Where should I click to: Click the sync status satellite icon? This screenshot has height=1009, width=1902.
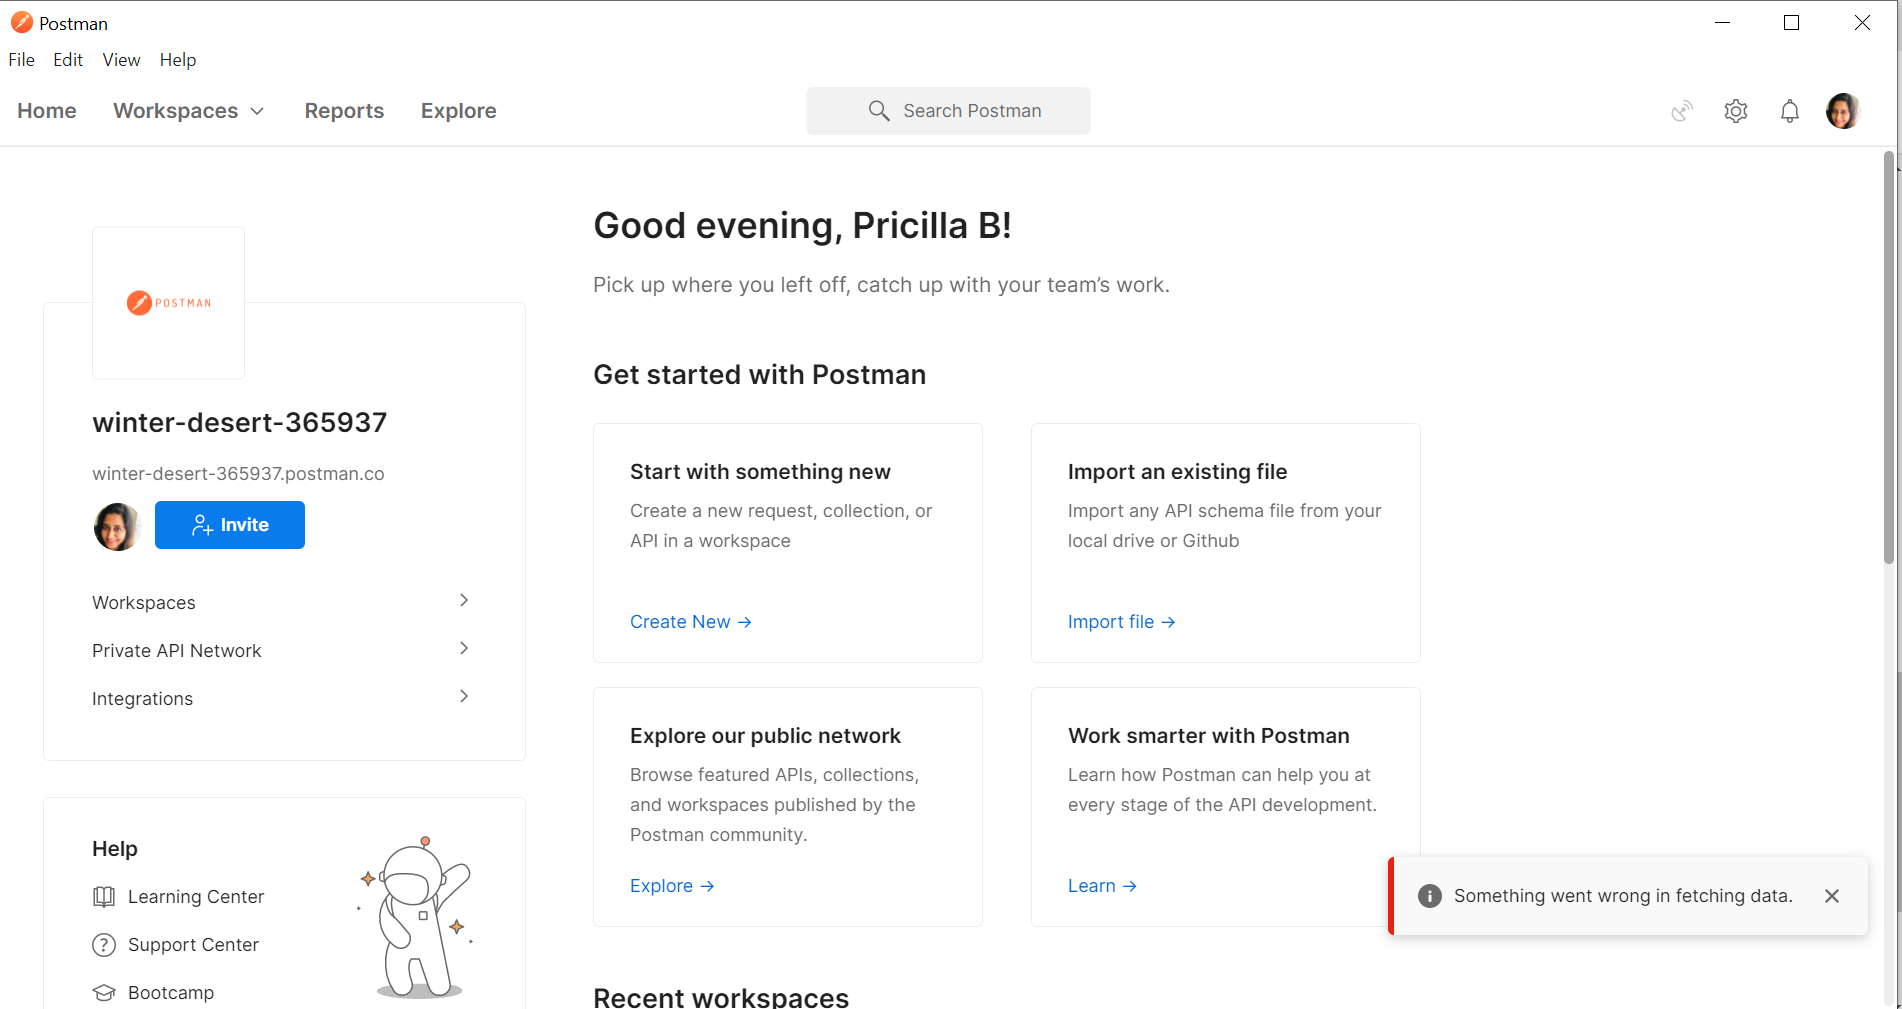[1682, 111]
